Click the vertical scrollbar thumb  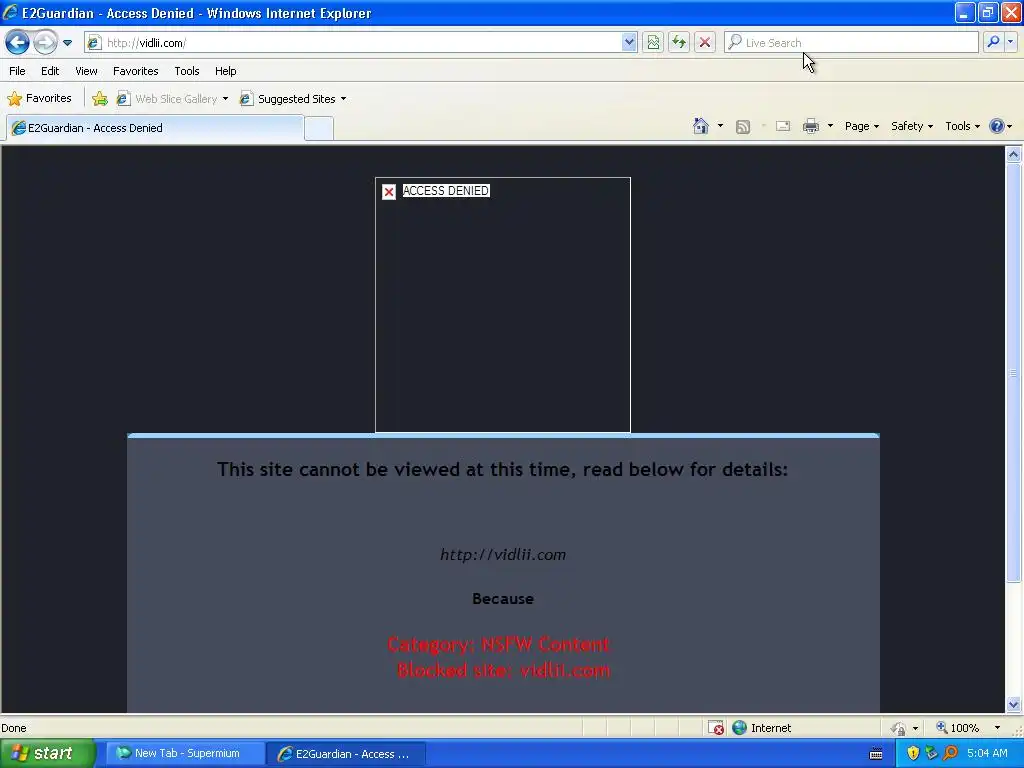1014,372
